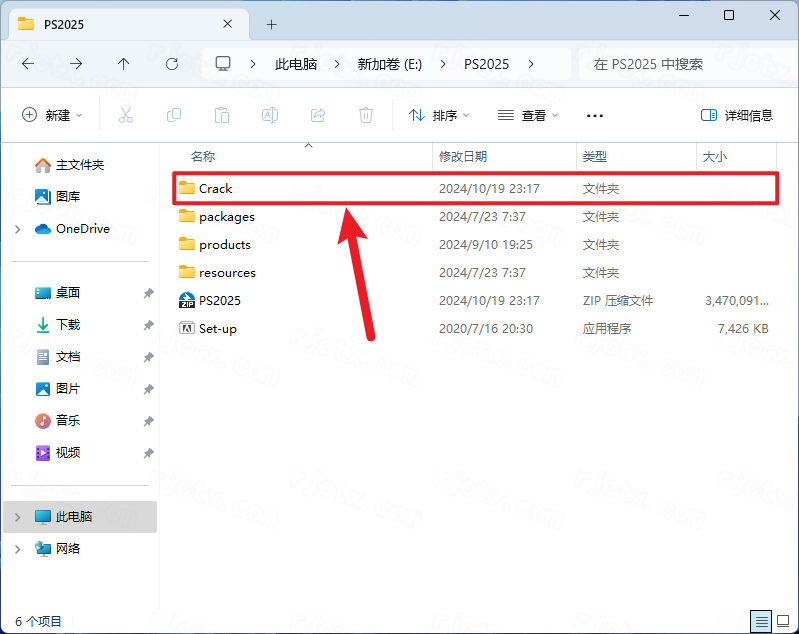
Task: Click the Delete trash bin icon
Action: point(366,115)
